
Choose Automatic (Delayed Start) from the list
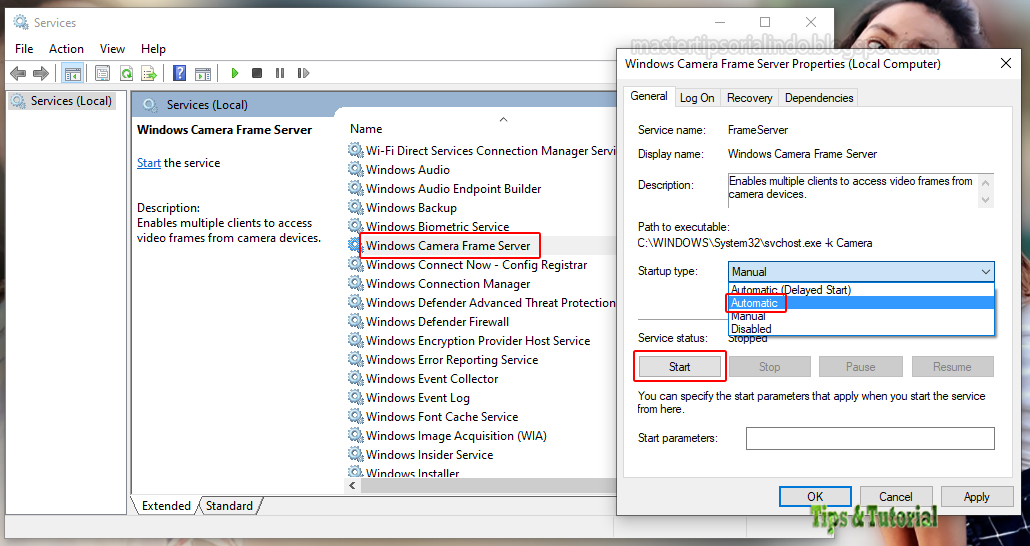(x=861, y=290)
